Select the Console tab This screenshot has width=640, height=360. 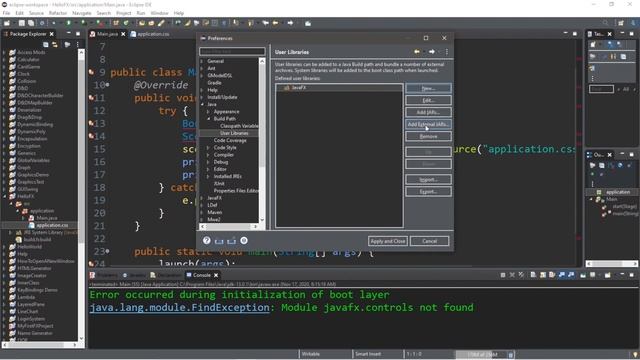202,275
